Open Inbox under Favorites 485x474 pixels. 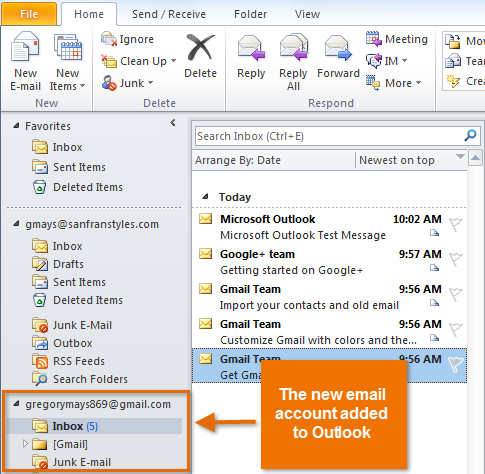[x=57, y=147]
